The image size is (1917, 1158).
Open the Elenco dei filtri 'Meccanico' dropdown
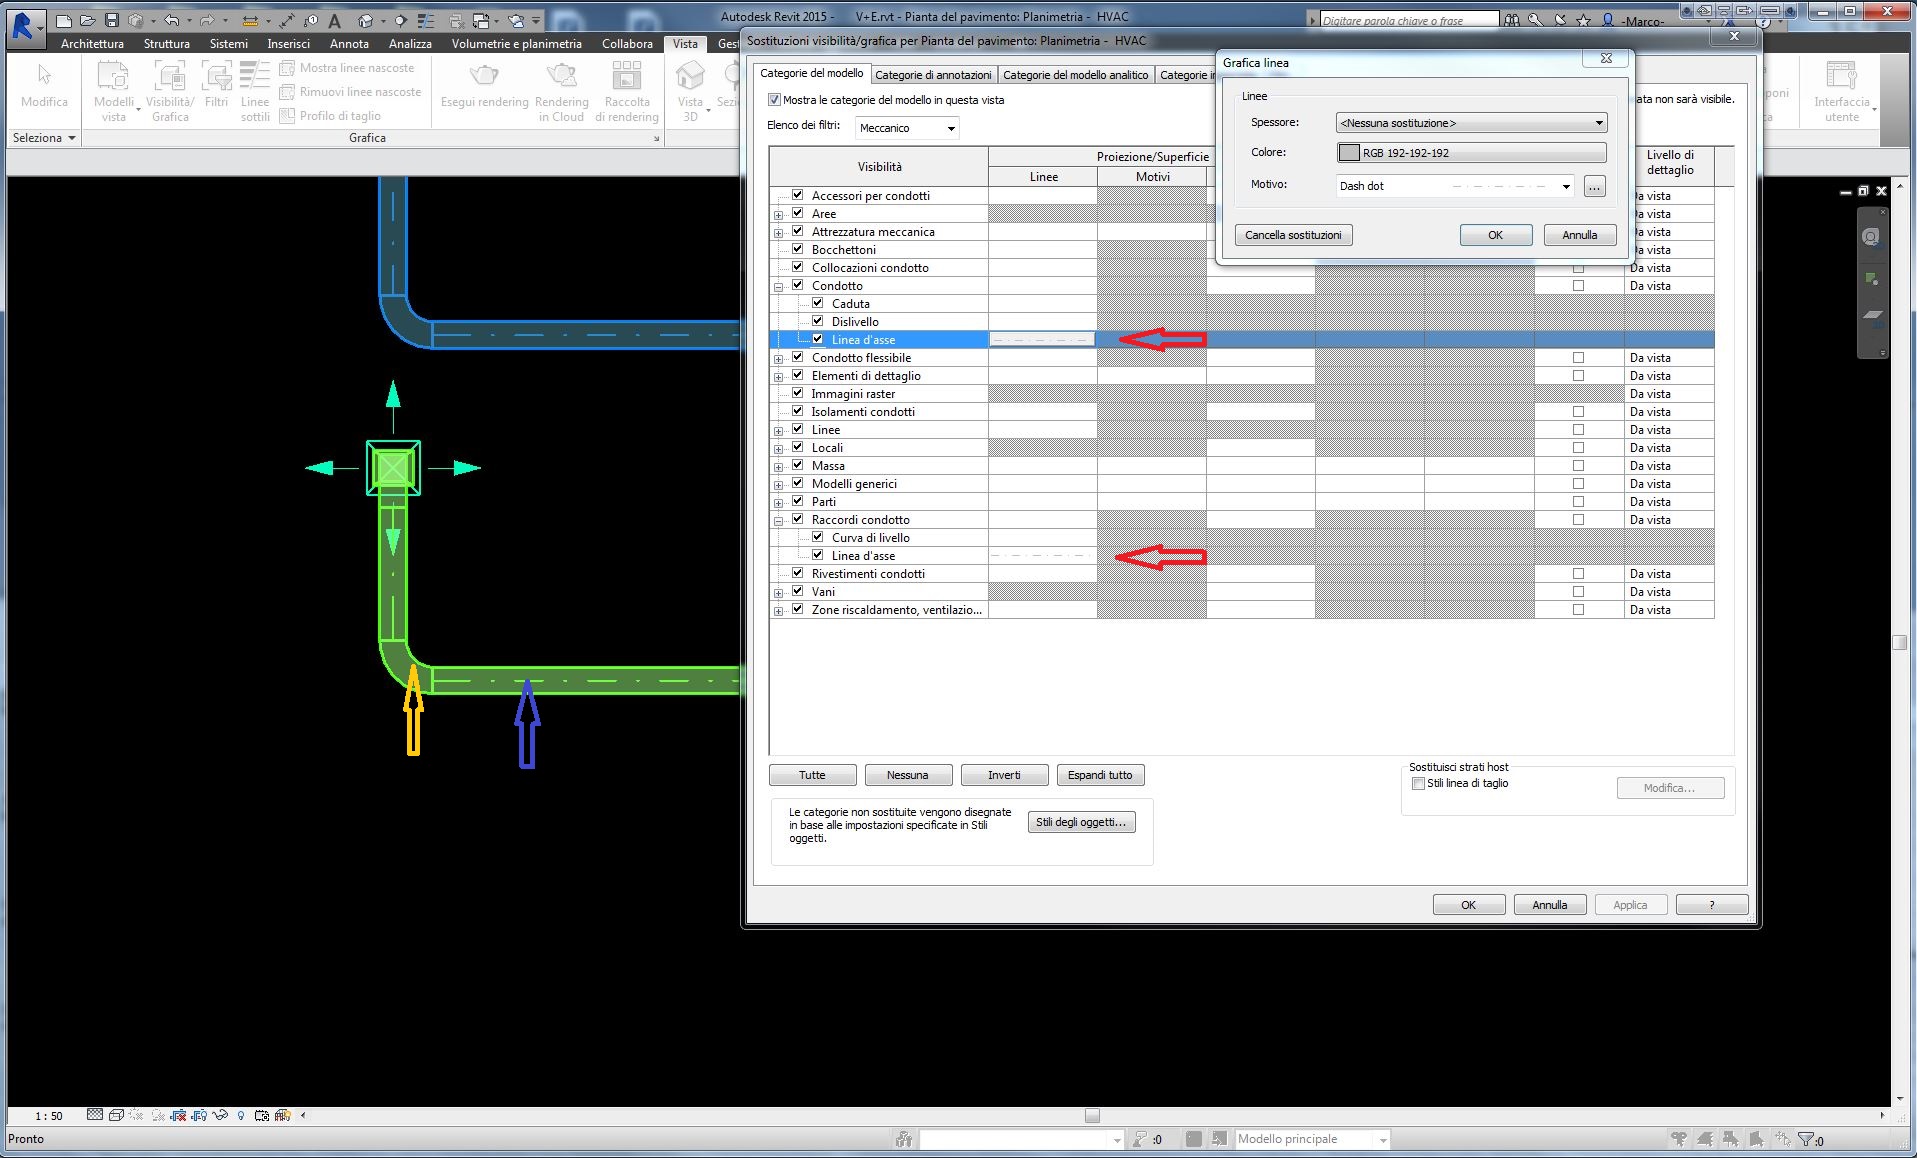coord(907,128)
